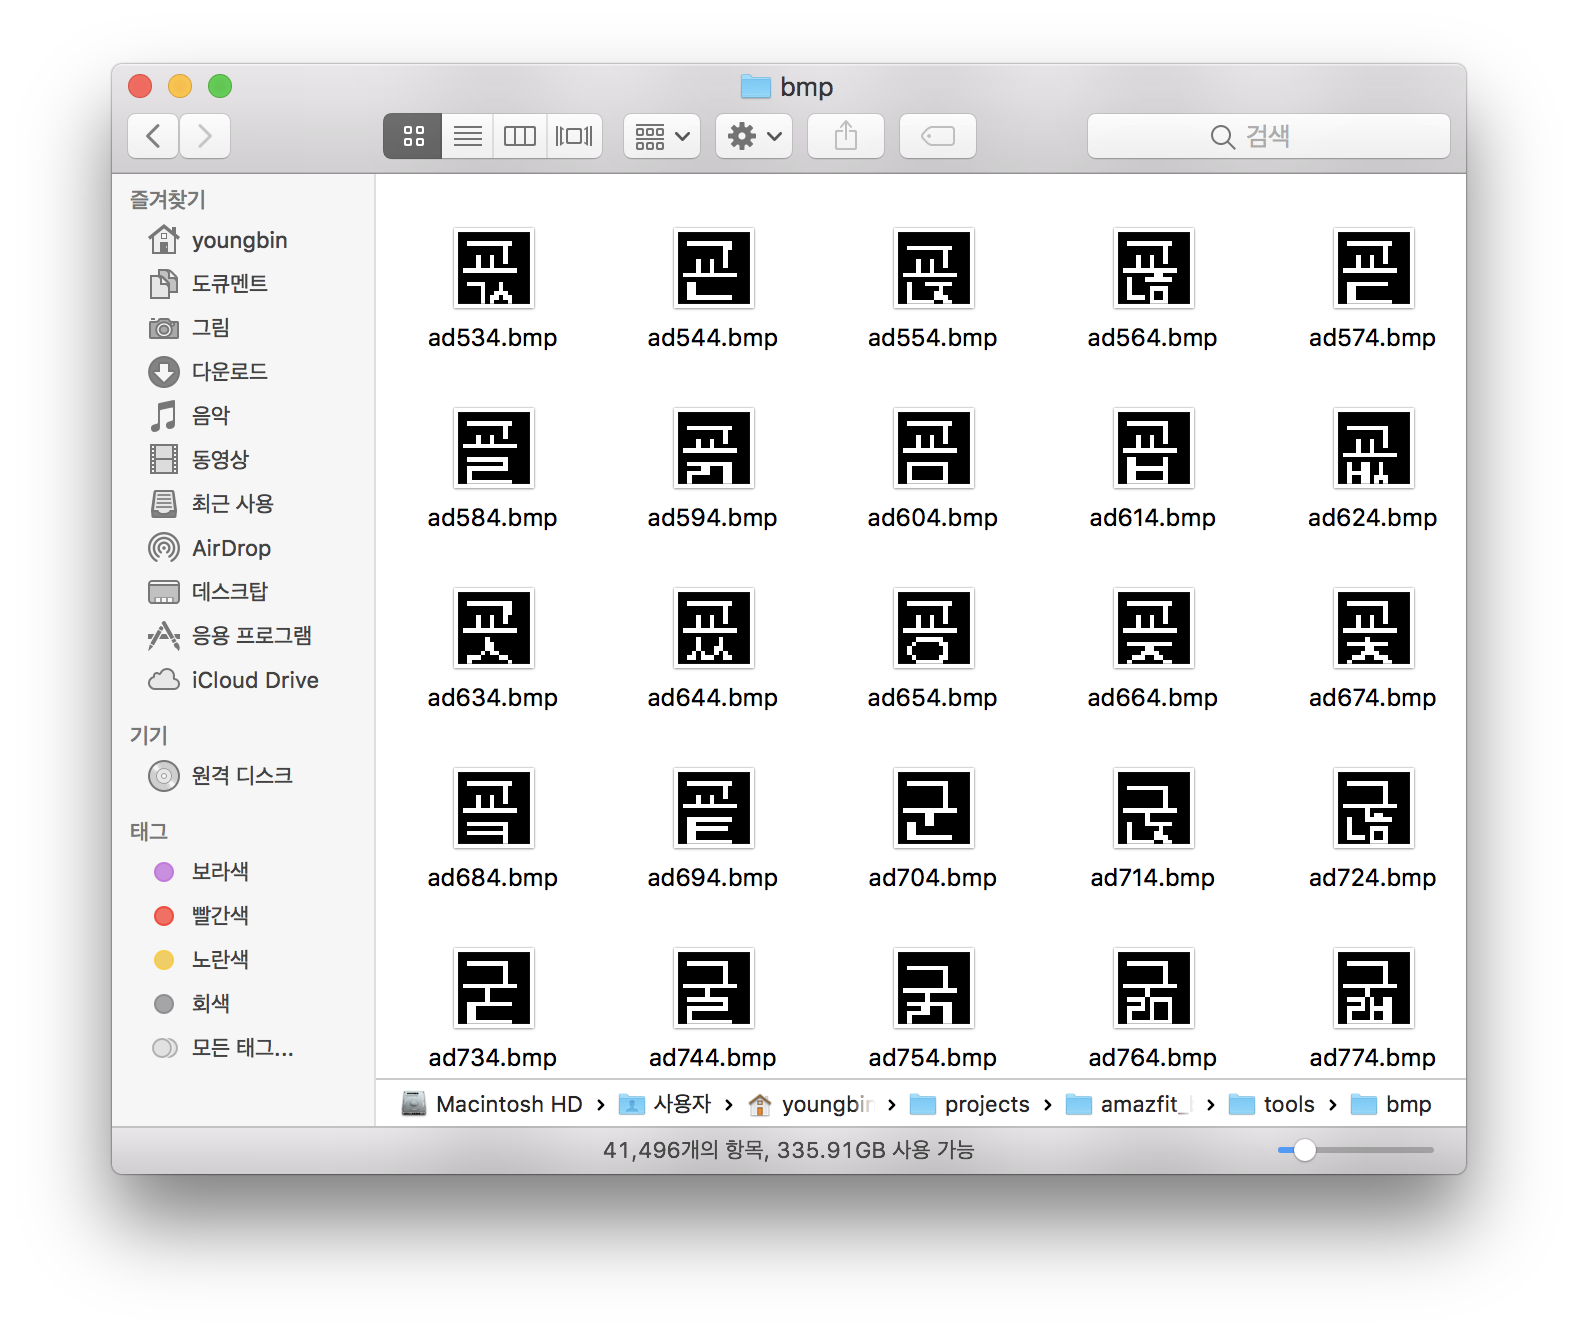The width and height of the screenshot is (1578, 1334).
Task: Click in the search field
Action: click(x=1268, y=136)
